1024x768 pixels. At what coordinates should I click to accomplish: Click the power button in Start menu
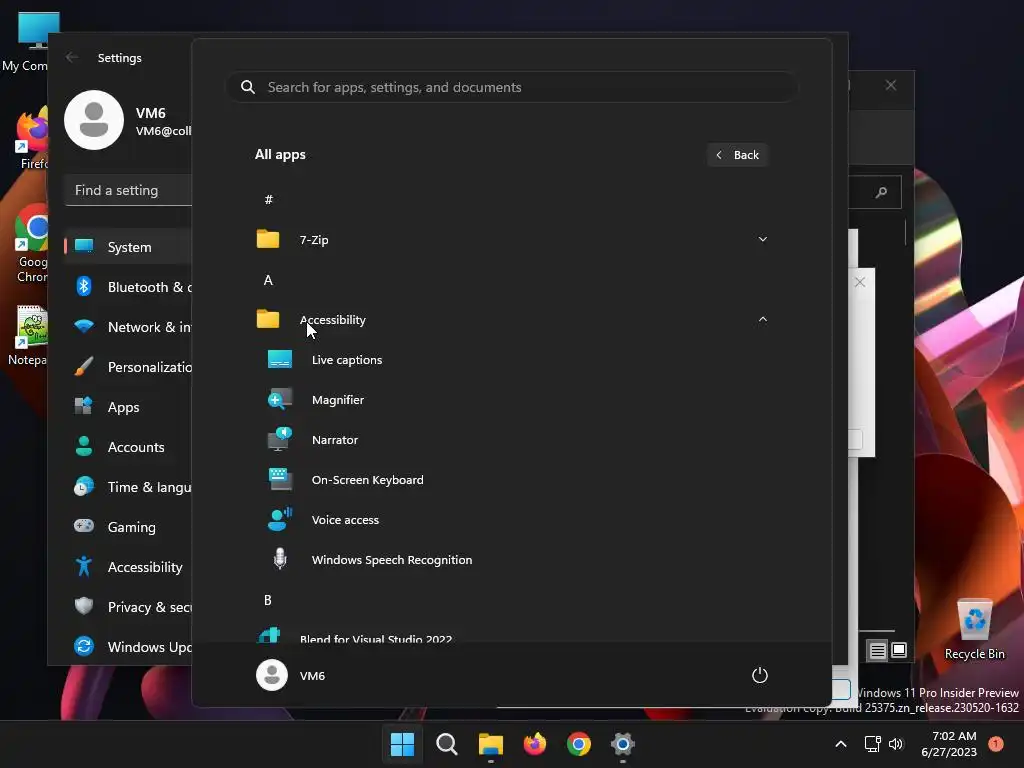tap(760, 675)
